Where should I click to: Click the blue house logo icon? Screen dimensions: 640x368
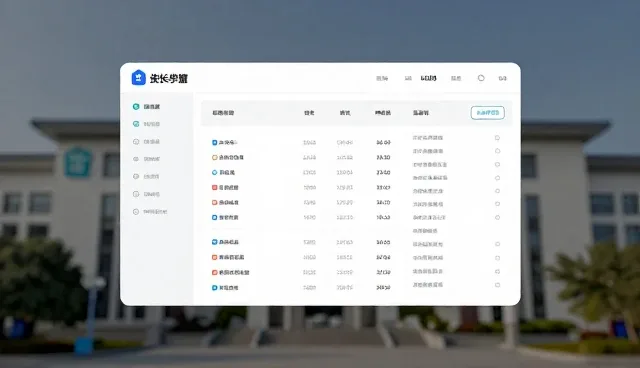click(139, 78)
